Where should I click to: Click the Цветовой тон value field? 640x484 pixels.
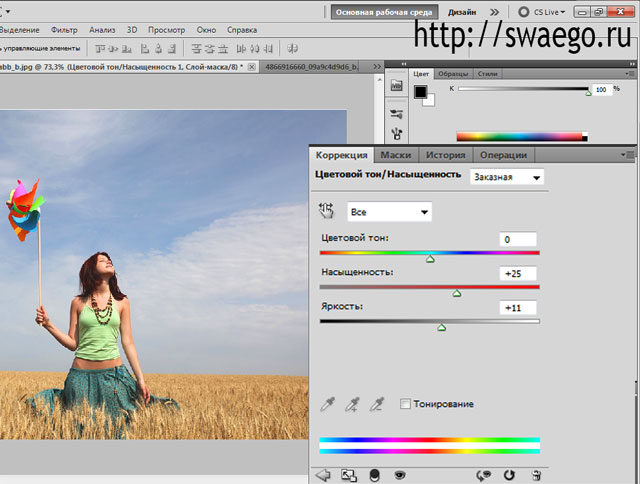pos(518,240)
